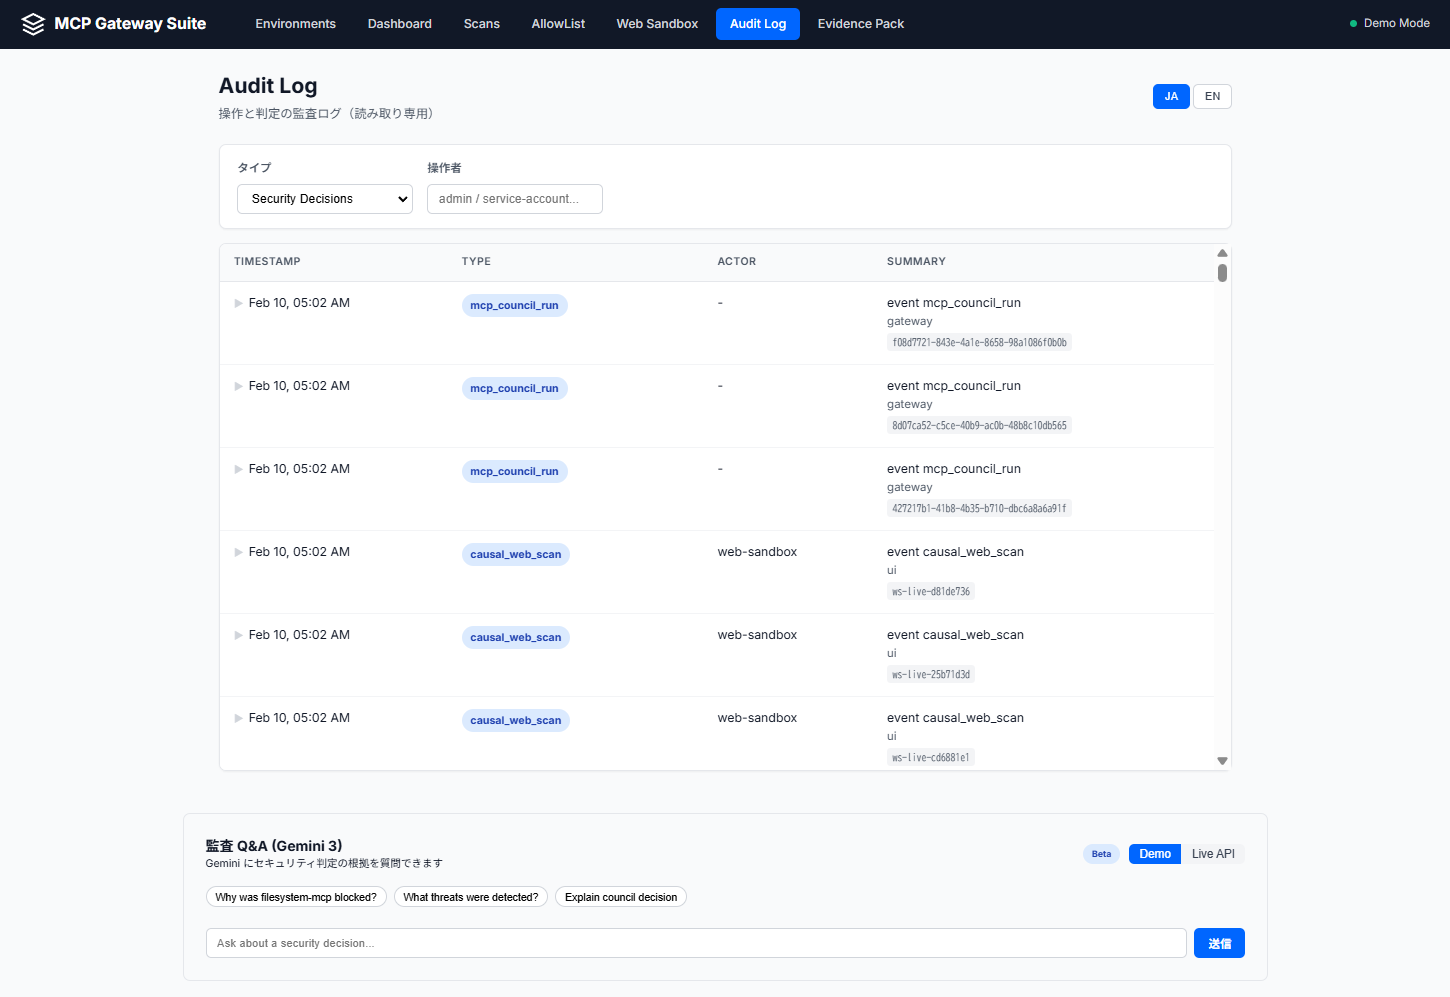Click the scroll down arrow of the log table

[x=1222, y=761]
